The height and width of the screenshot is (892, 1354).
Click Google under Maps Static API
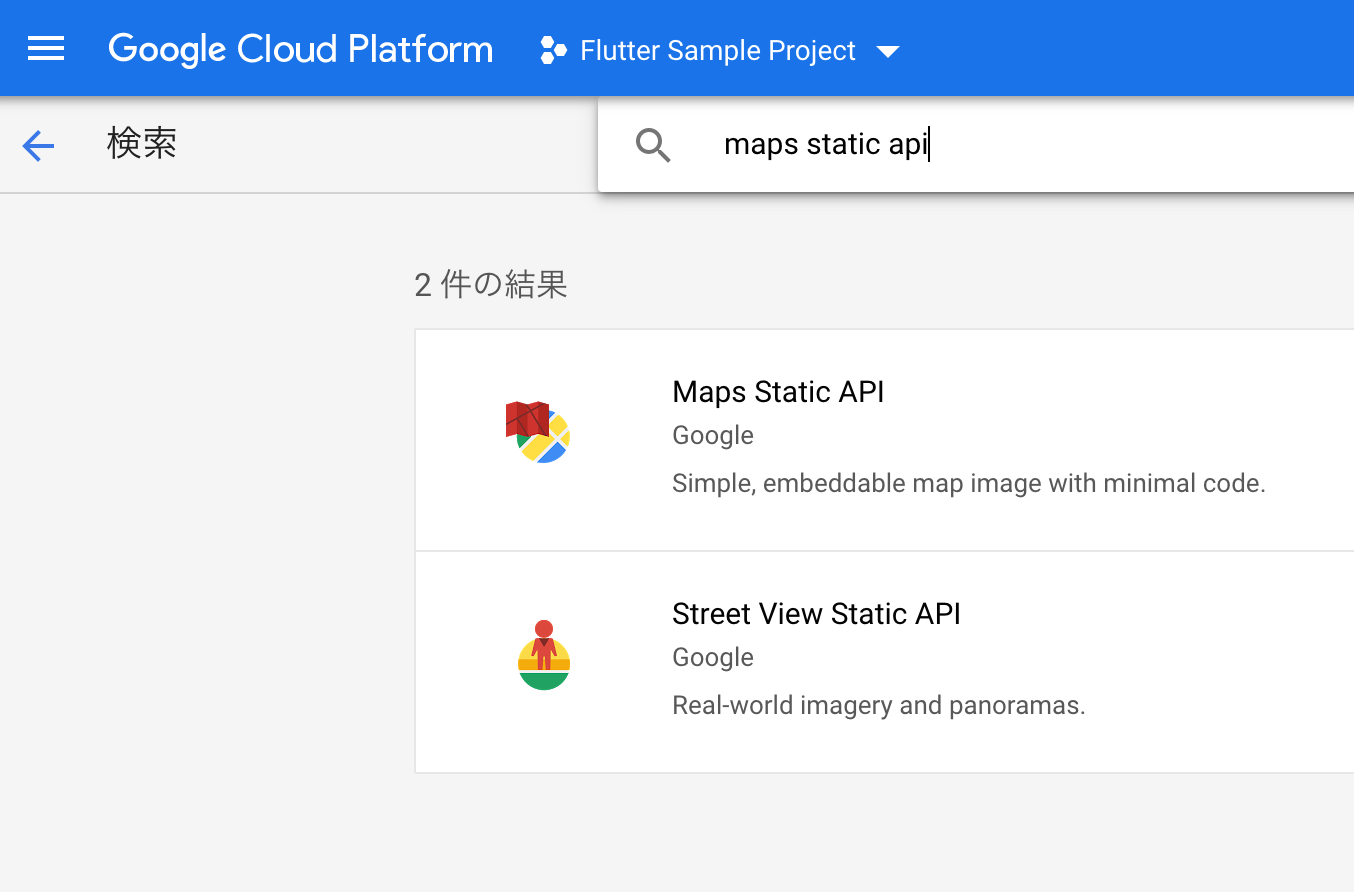pyautogui.click(x=713, y=436)
